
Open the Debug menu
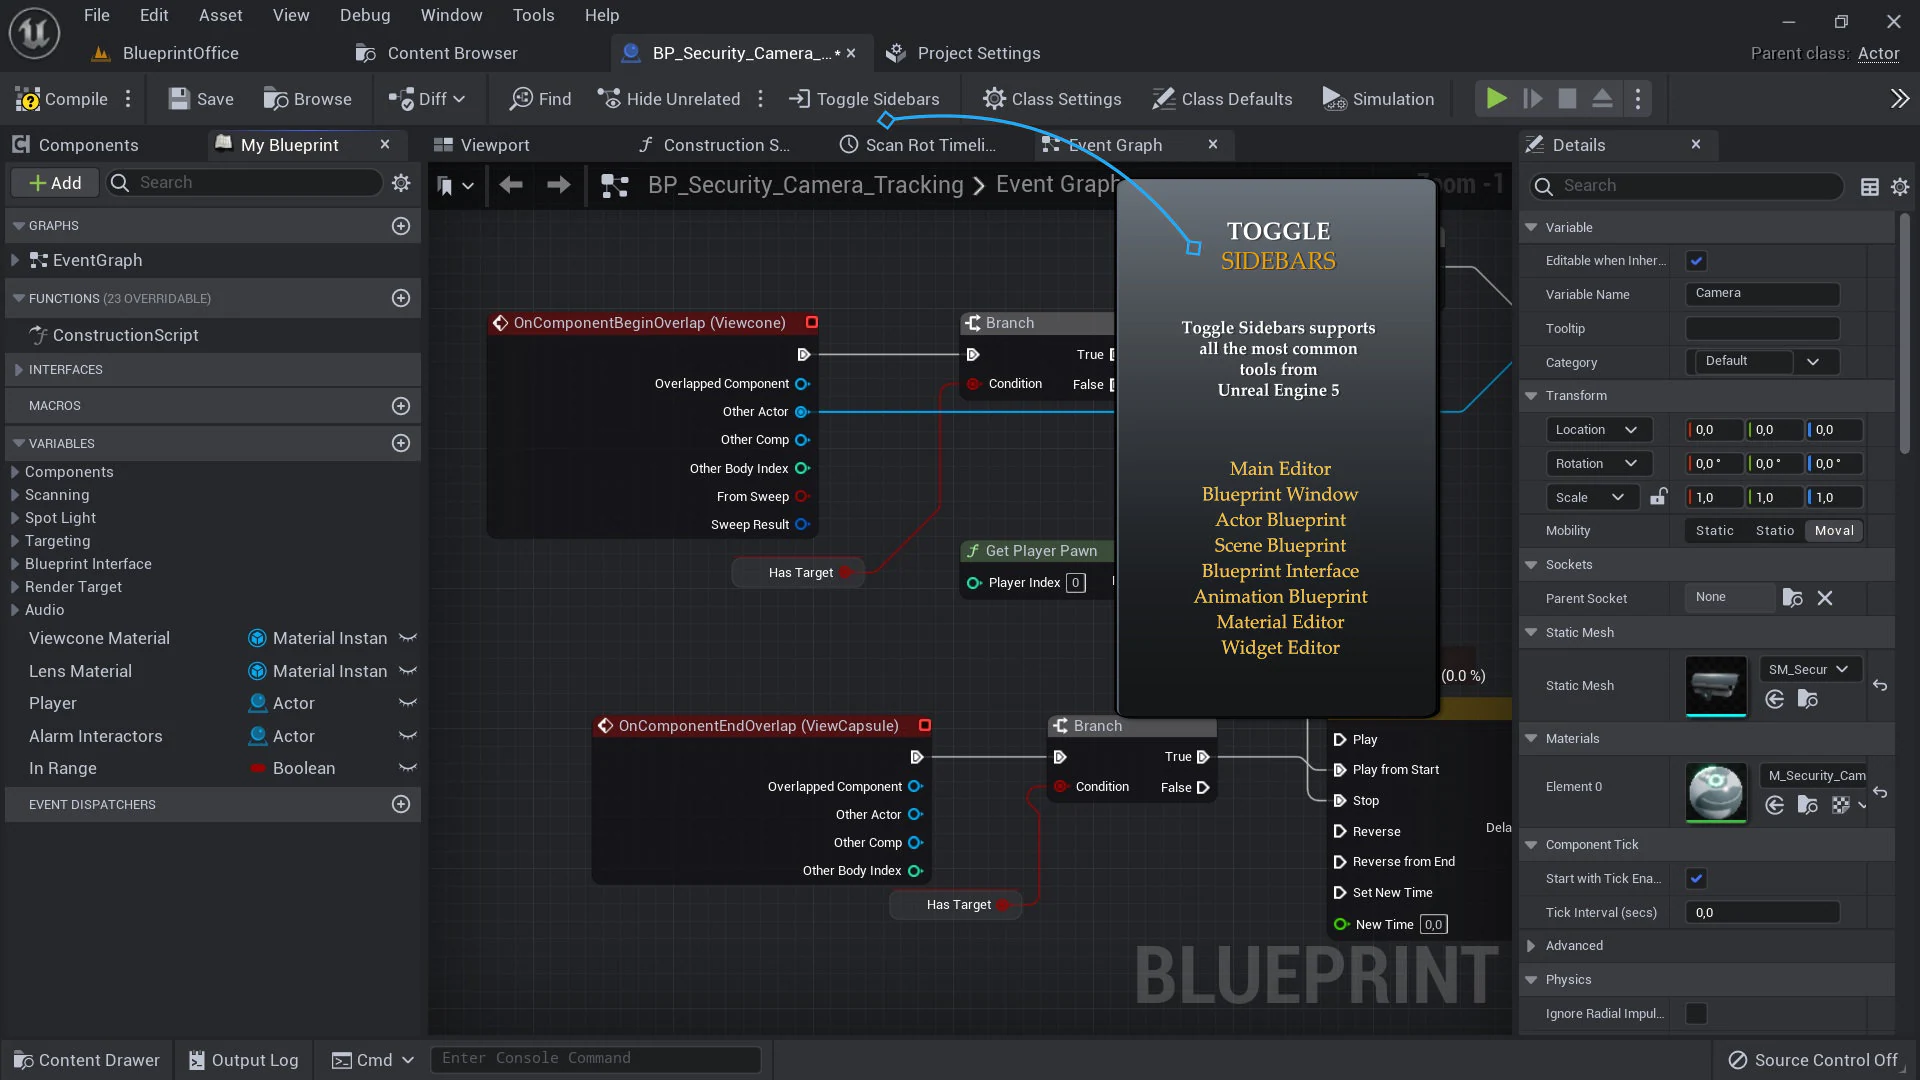(365, 15)
